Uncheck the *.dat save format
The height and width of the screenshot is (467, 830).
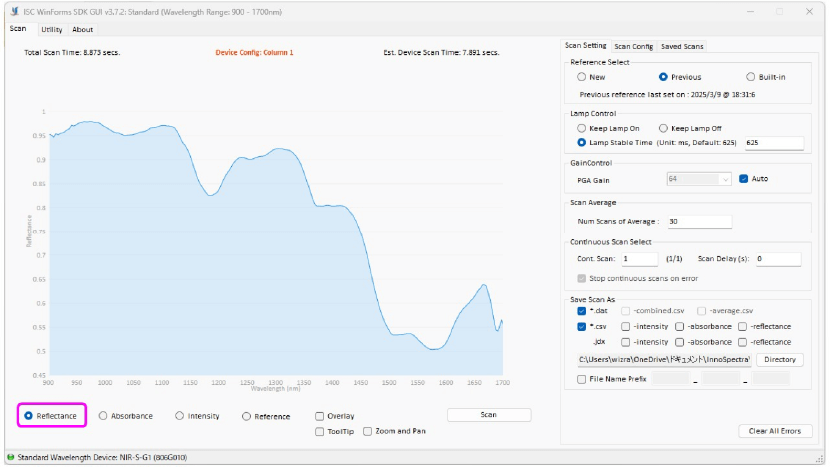tap(582, 311)
